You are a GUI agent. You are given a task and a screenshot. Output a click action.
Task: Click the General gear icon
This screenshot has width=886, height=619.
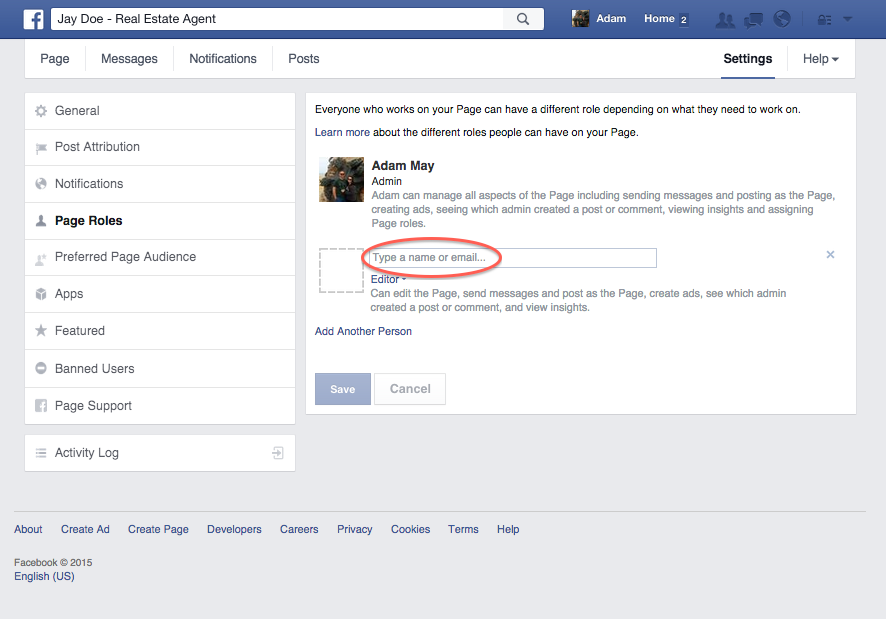(x=41, y=111)
